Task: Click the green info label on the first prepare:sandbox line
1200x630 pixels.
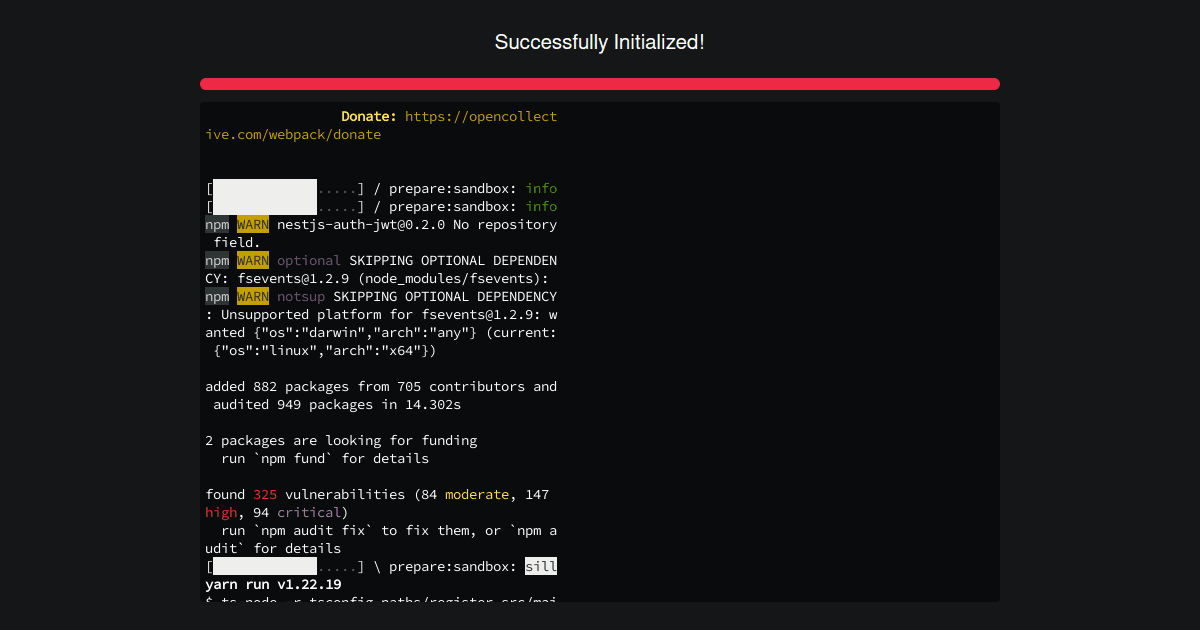Action: coord(541,188)
